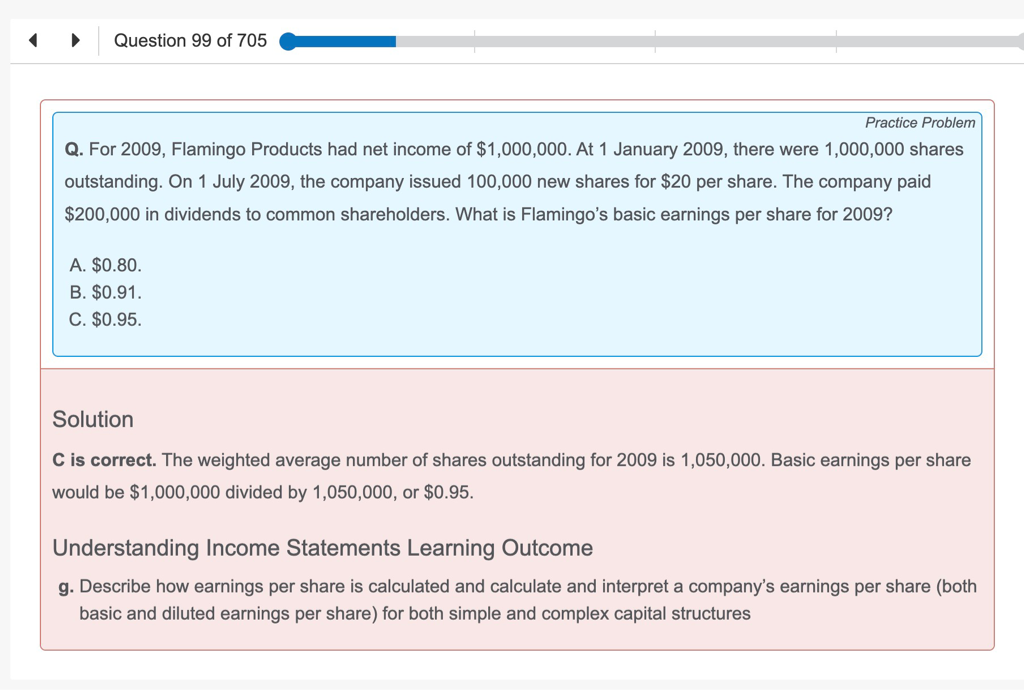Viewport: 1024px width, 690px height.
Task: Click the filled blue portion of progress bar
Action: [345, 41]
